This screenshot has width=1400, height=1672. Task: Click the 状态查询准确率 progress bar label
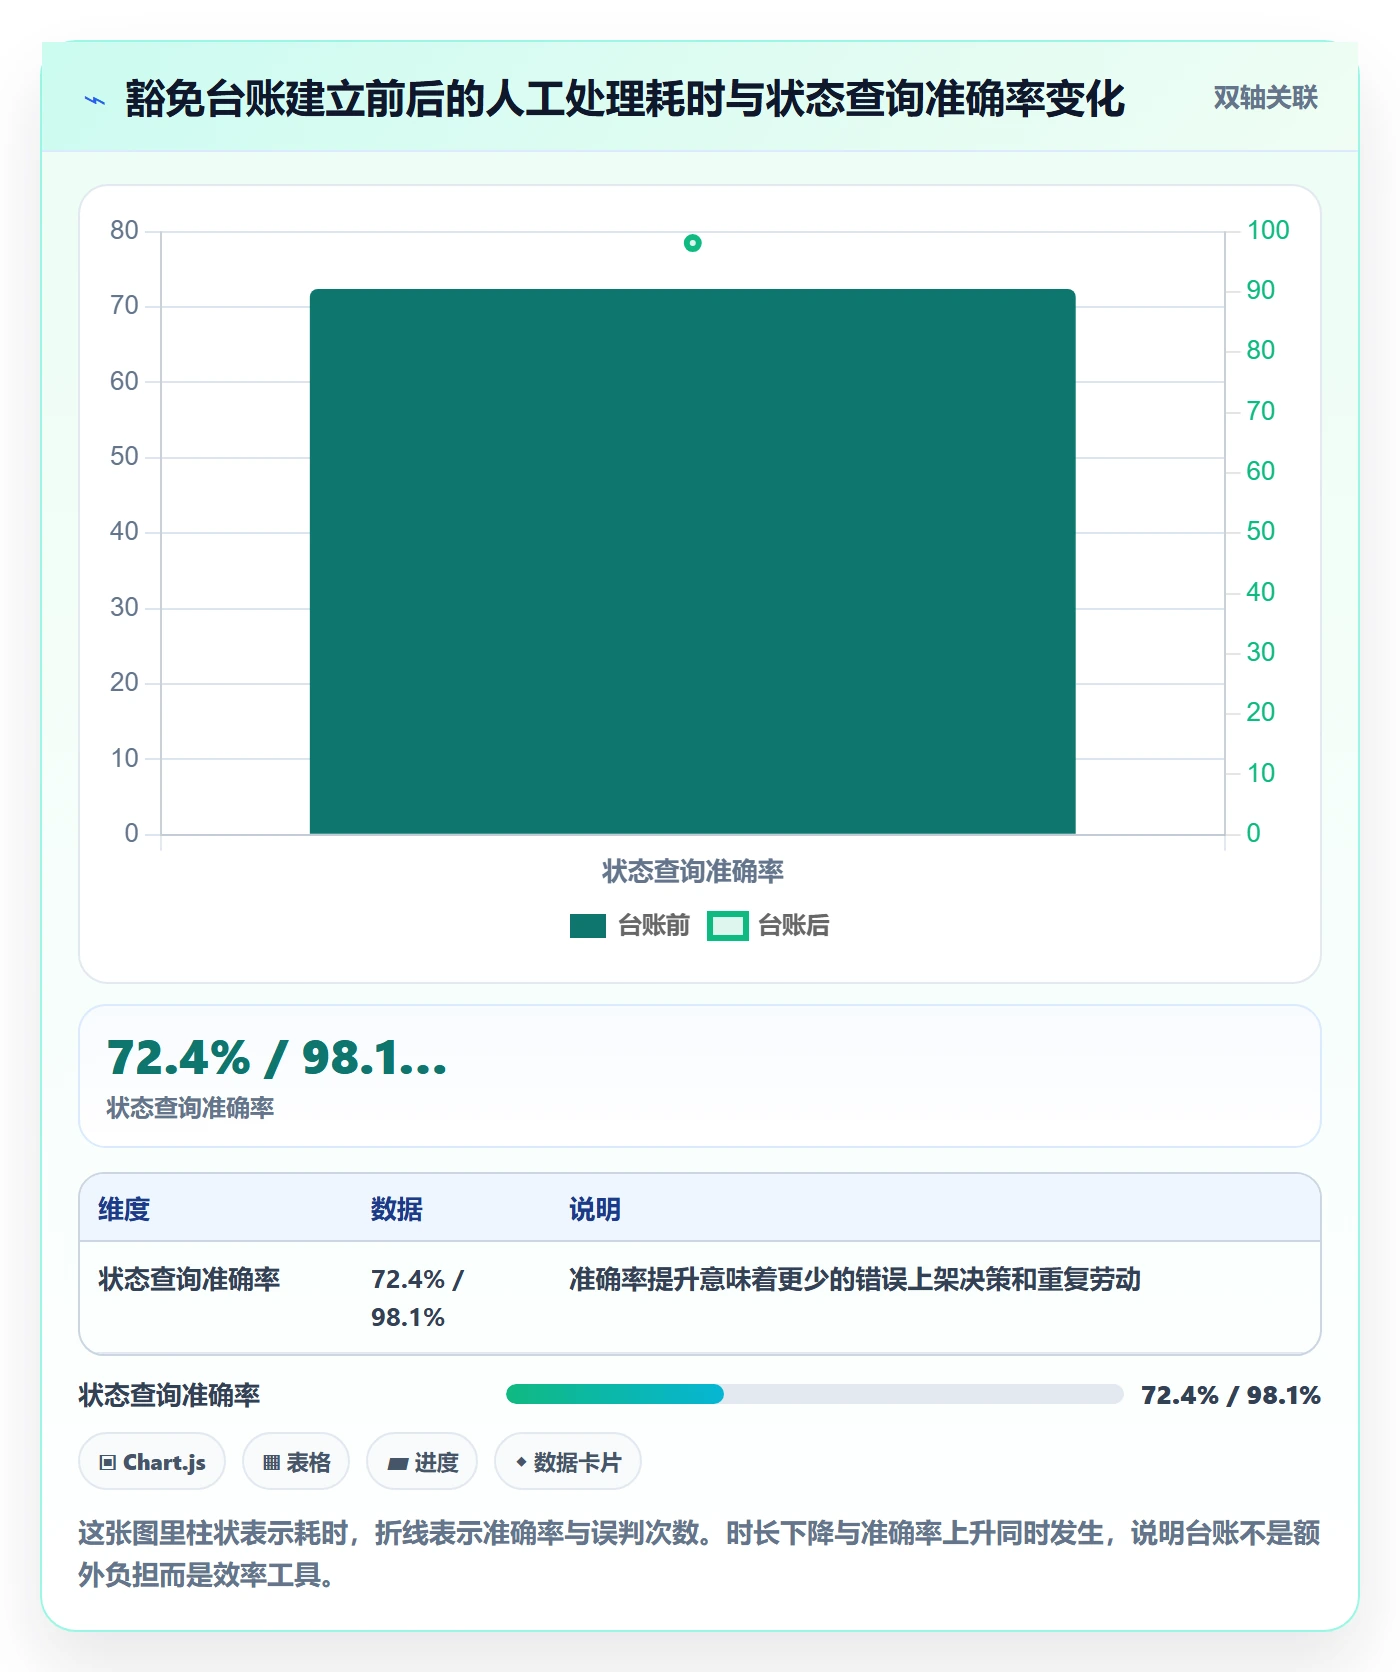(x=169, y=1395)
